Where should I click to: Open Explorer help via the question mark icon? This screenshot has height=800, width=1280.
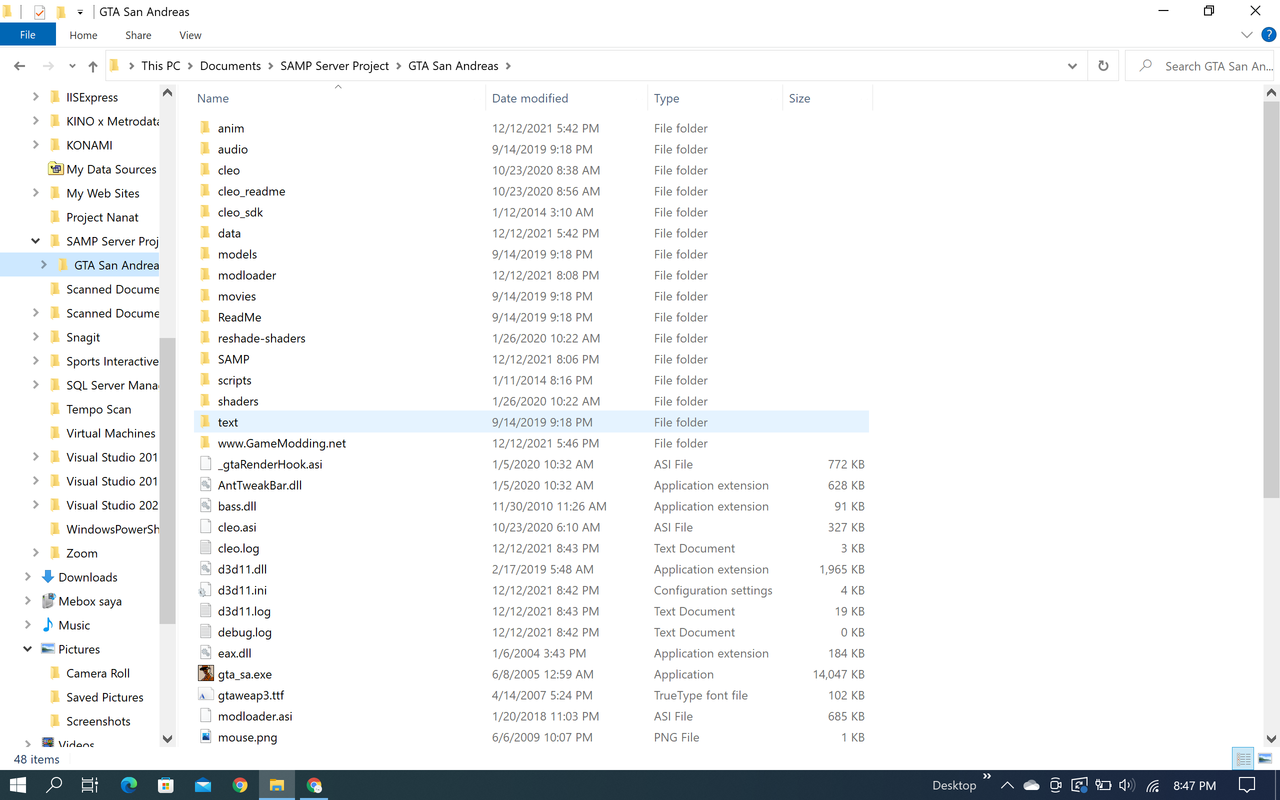(1268, 35)
